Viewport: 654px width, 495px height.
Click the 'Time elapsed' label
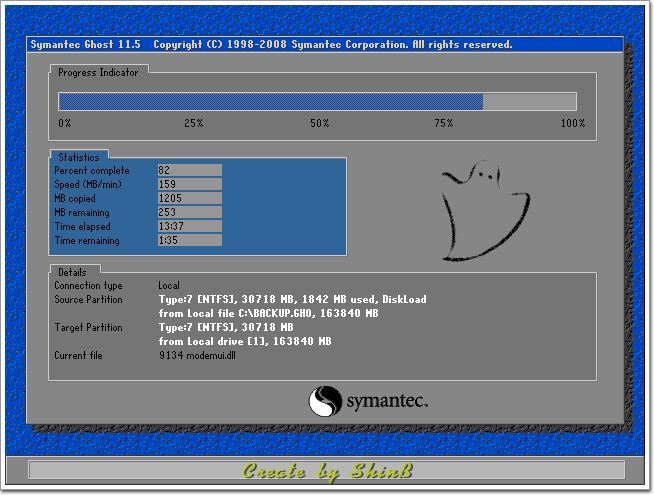click(83, 226)
